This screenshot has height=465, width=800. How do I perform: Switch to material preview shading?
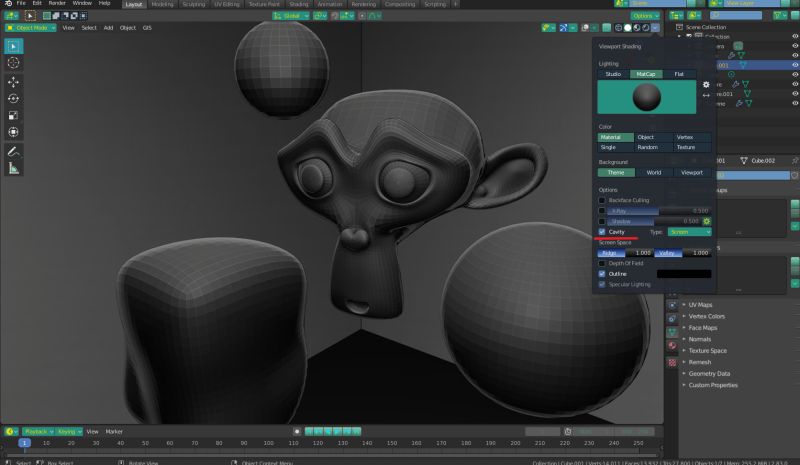(637, 28)
